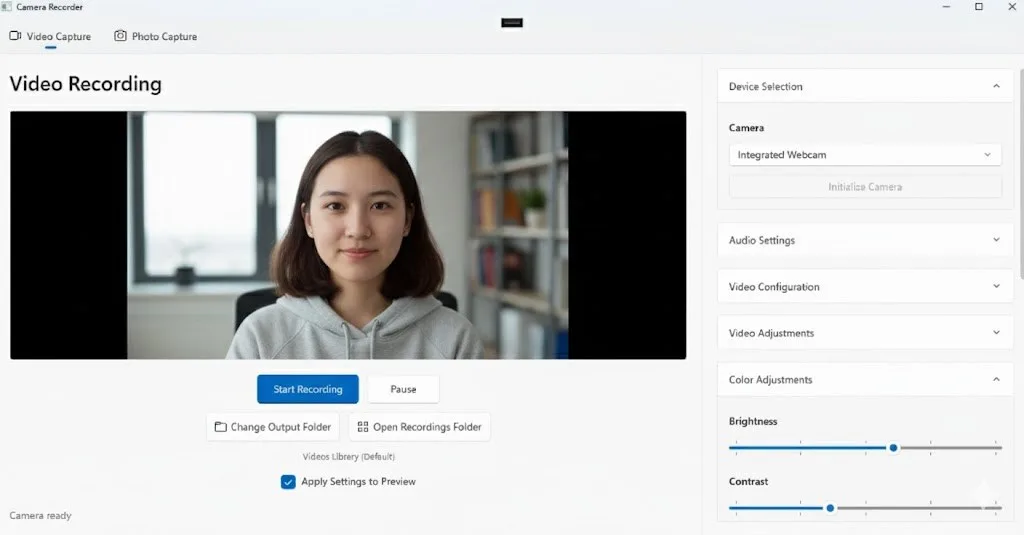Click the folder icon on Change Output Folder
The width and height of the screenshot is (1024, 535).
click(x=221, y=427)
